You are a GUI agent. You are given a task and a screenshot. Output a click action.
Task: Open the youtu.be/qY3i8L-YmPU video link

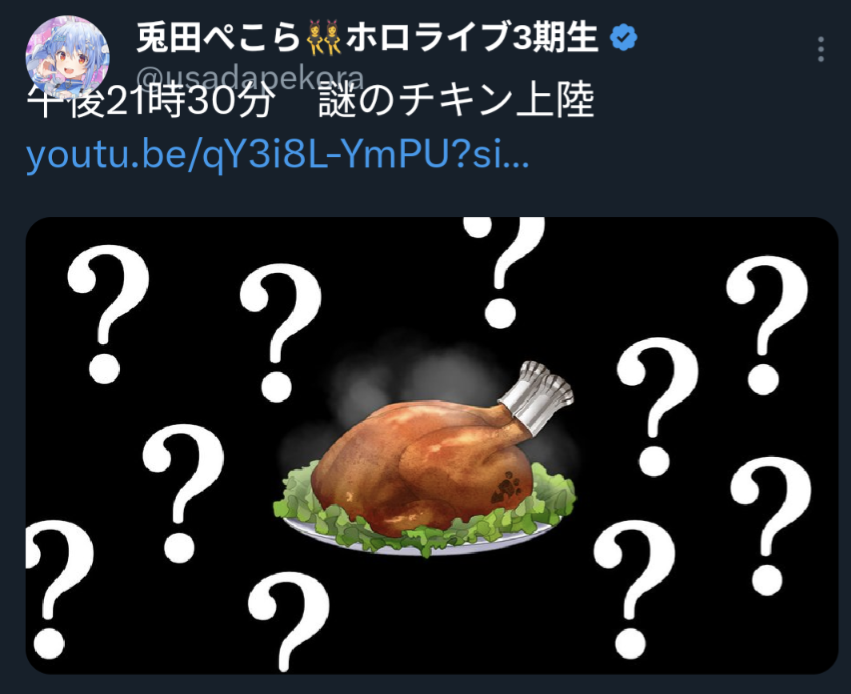277,156
